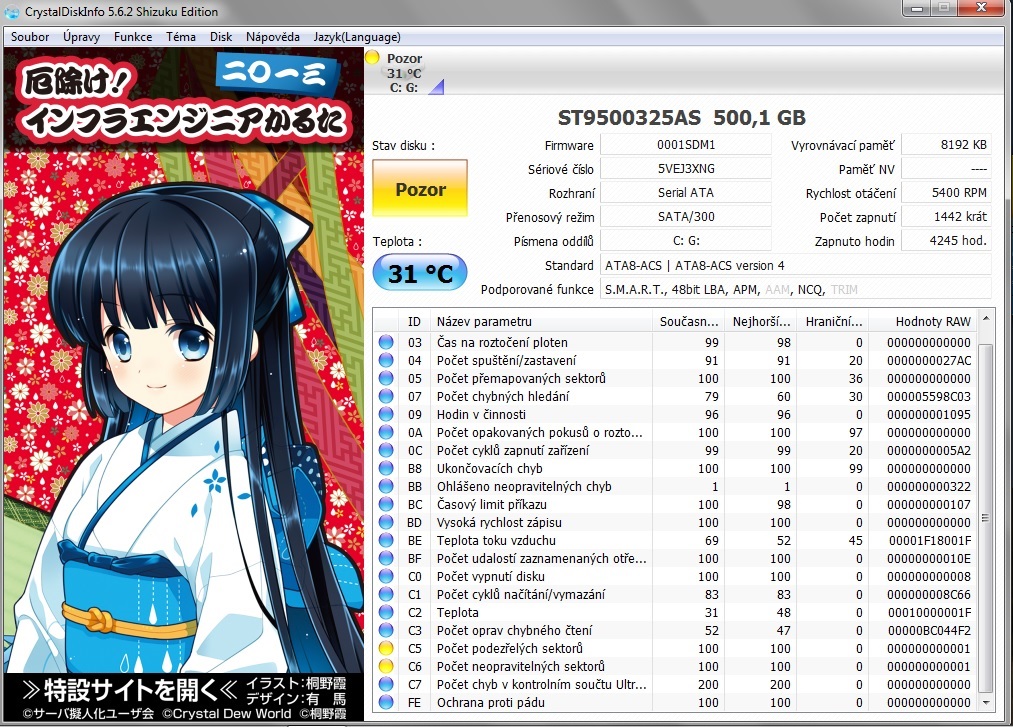Click the status dot for ID C1
1013x727 pixels.
coord(386,595)
